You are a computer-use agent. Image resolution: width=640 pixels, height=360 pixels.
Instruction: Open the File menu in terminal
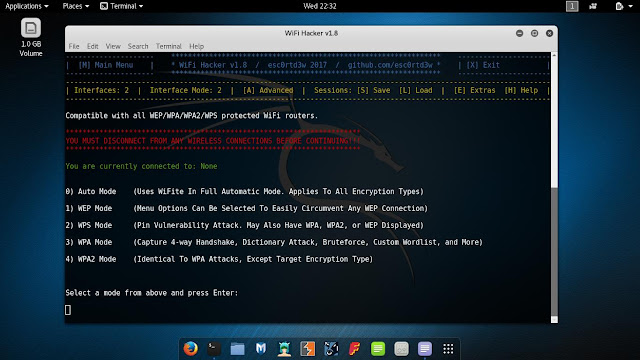coord(74,46)
